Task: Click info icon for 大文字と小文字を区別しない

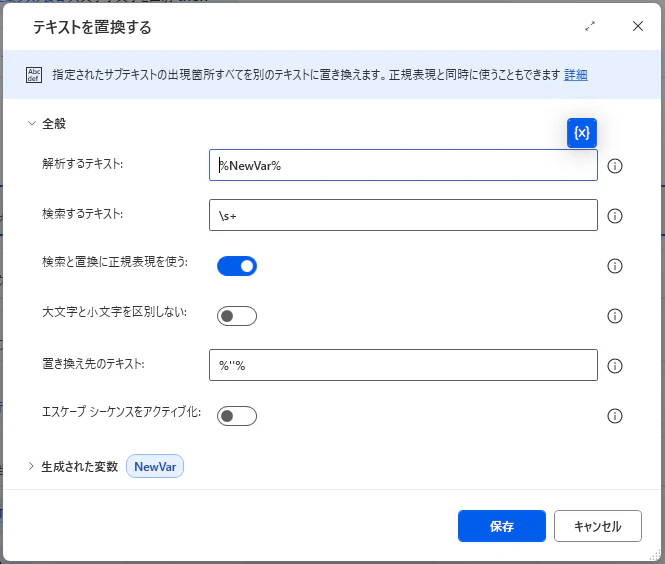Action: pos(615,316)
